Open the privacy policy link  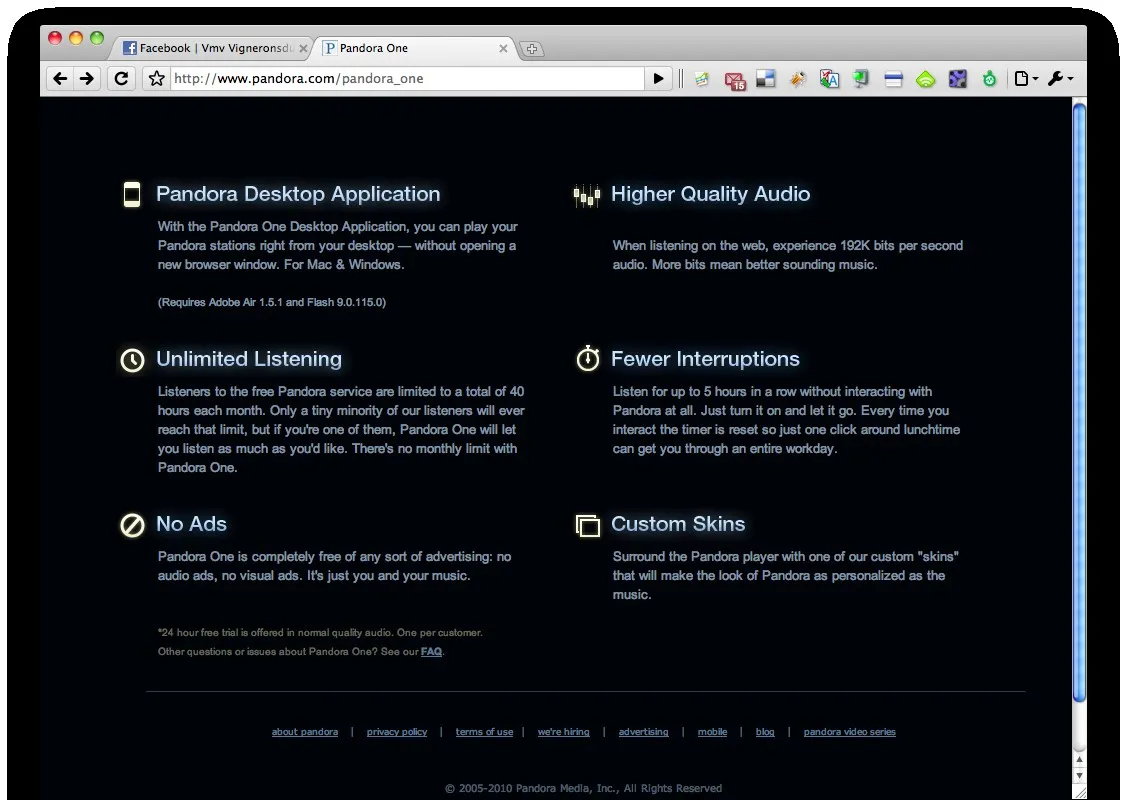pyautogui.click(x=397, y=732)
